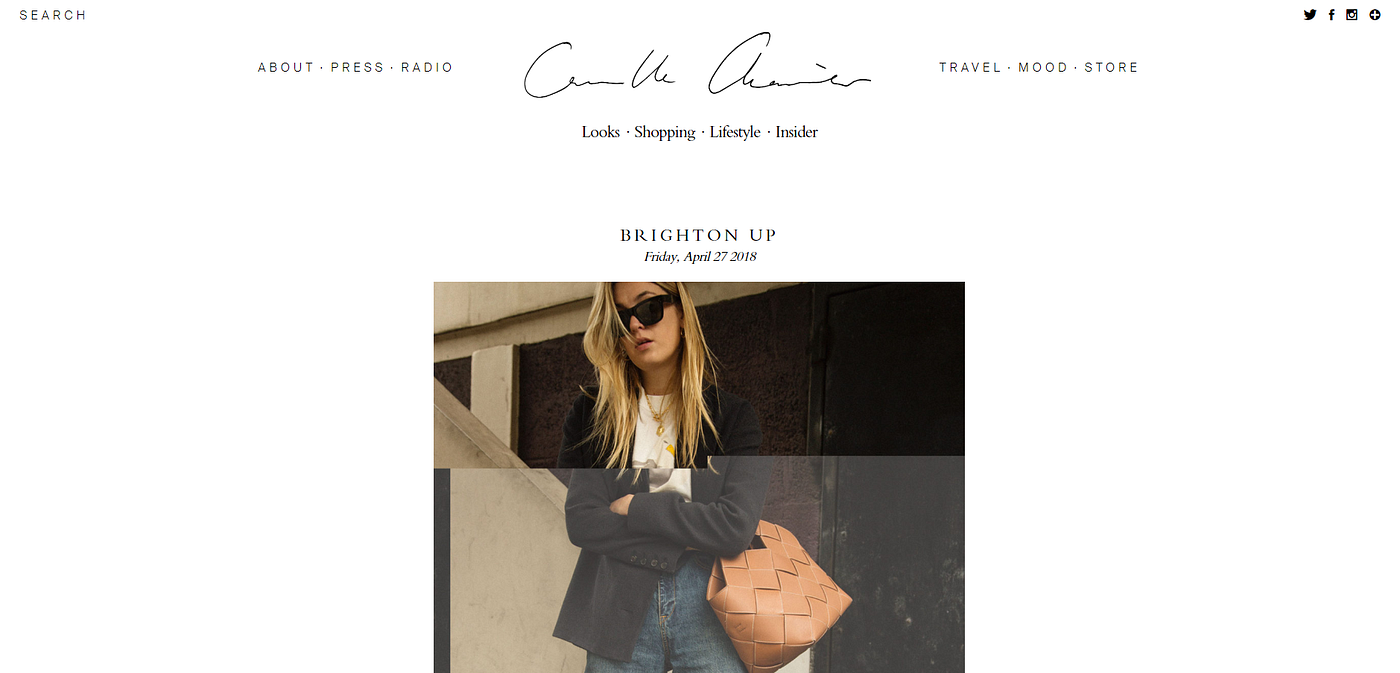Navigate to the TRAVEL section
Image resolution: width=1400 pixels, height=673 pixels.
pos(970,67)
